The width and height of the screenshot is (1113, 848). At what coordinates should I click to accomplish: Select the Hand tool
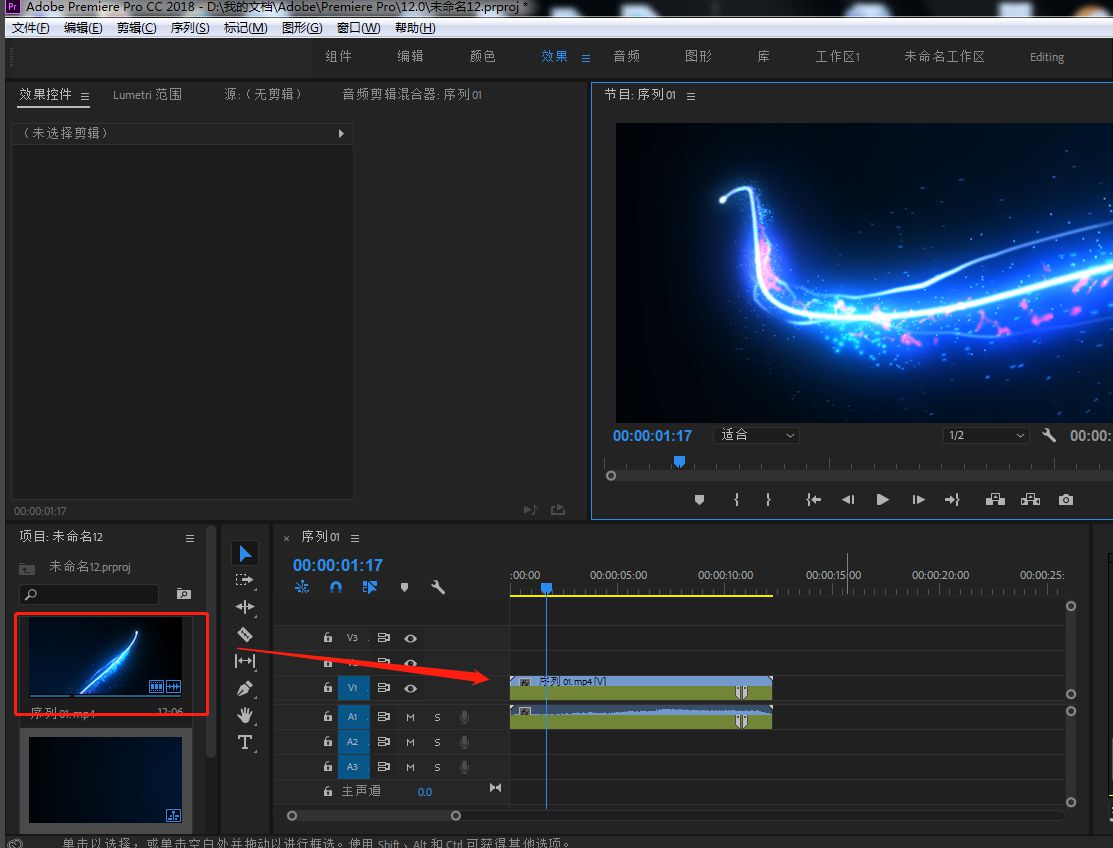click(245, 715)
